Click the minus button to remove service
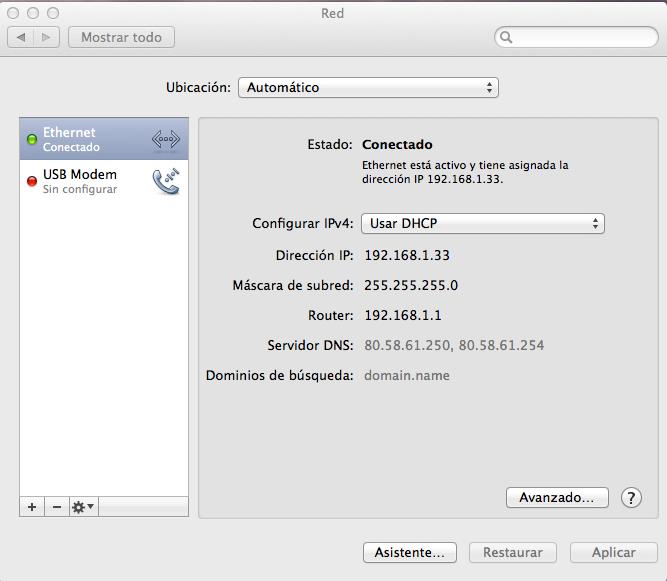This screenshot has width=667, height=581. tap(57, 507)
